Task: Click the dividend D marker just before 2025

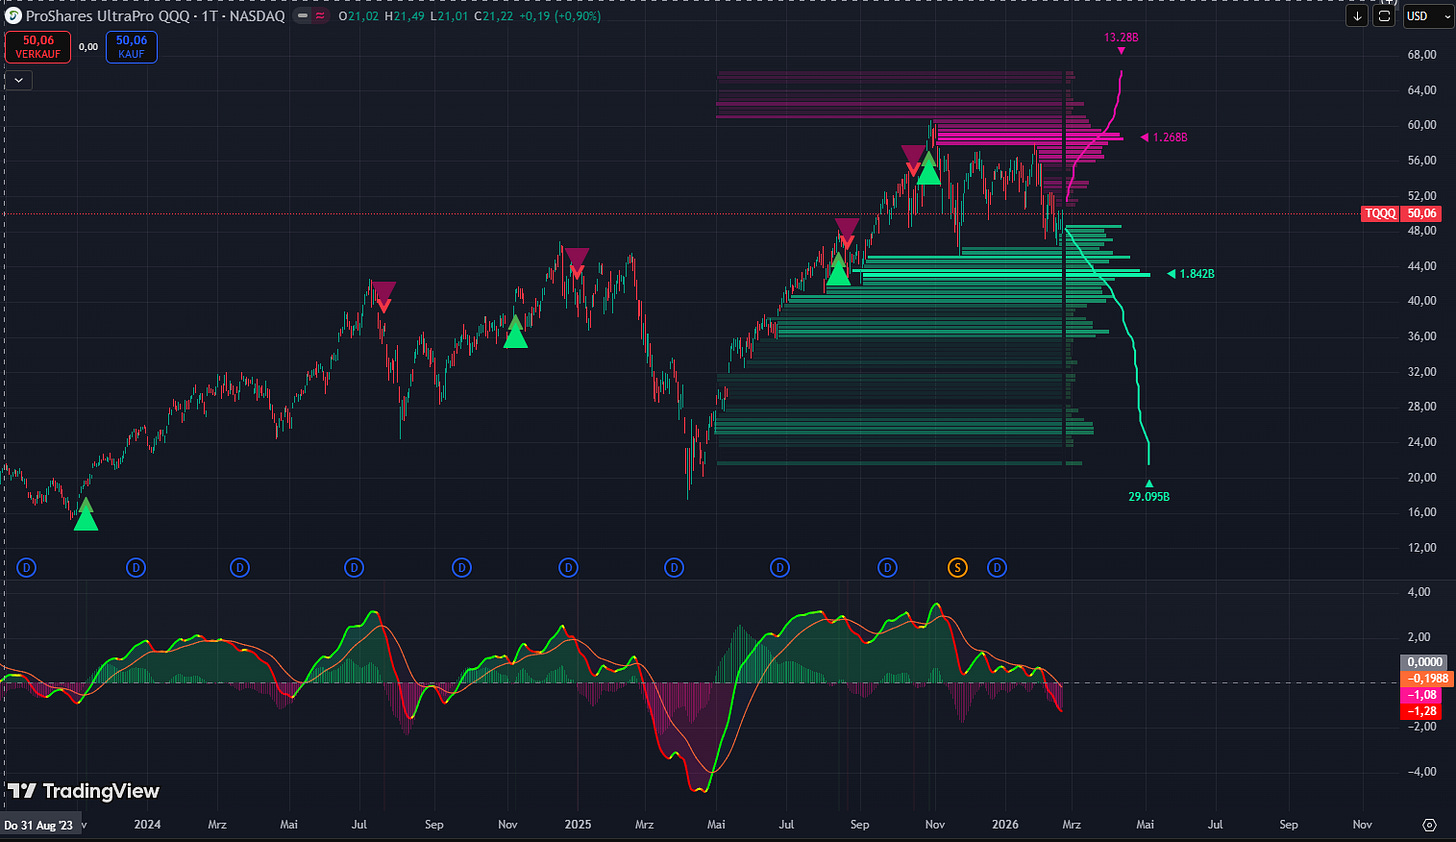Action: pos(568,568)
